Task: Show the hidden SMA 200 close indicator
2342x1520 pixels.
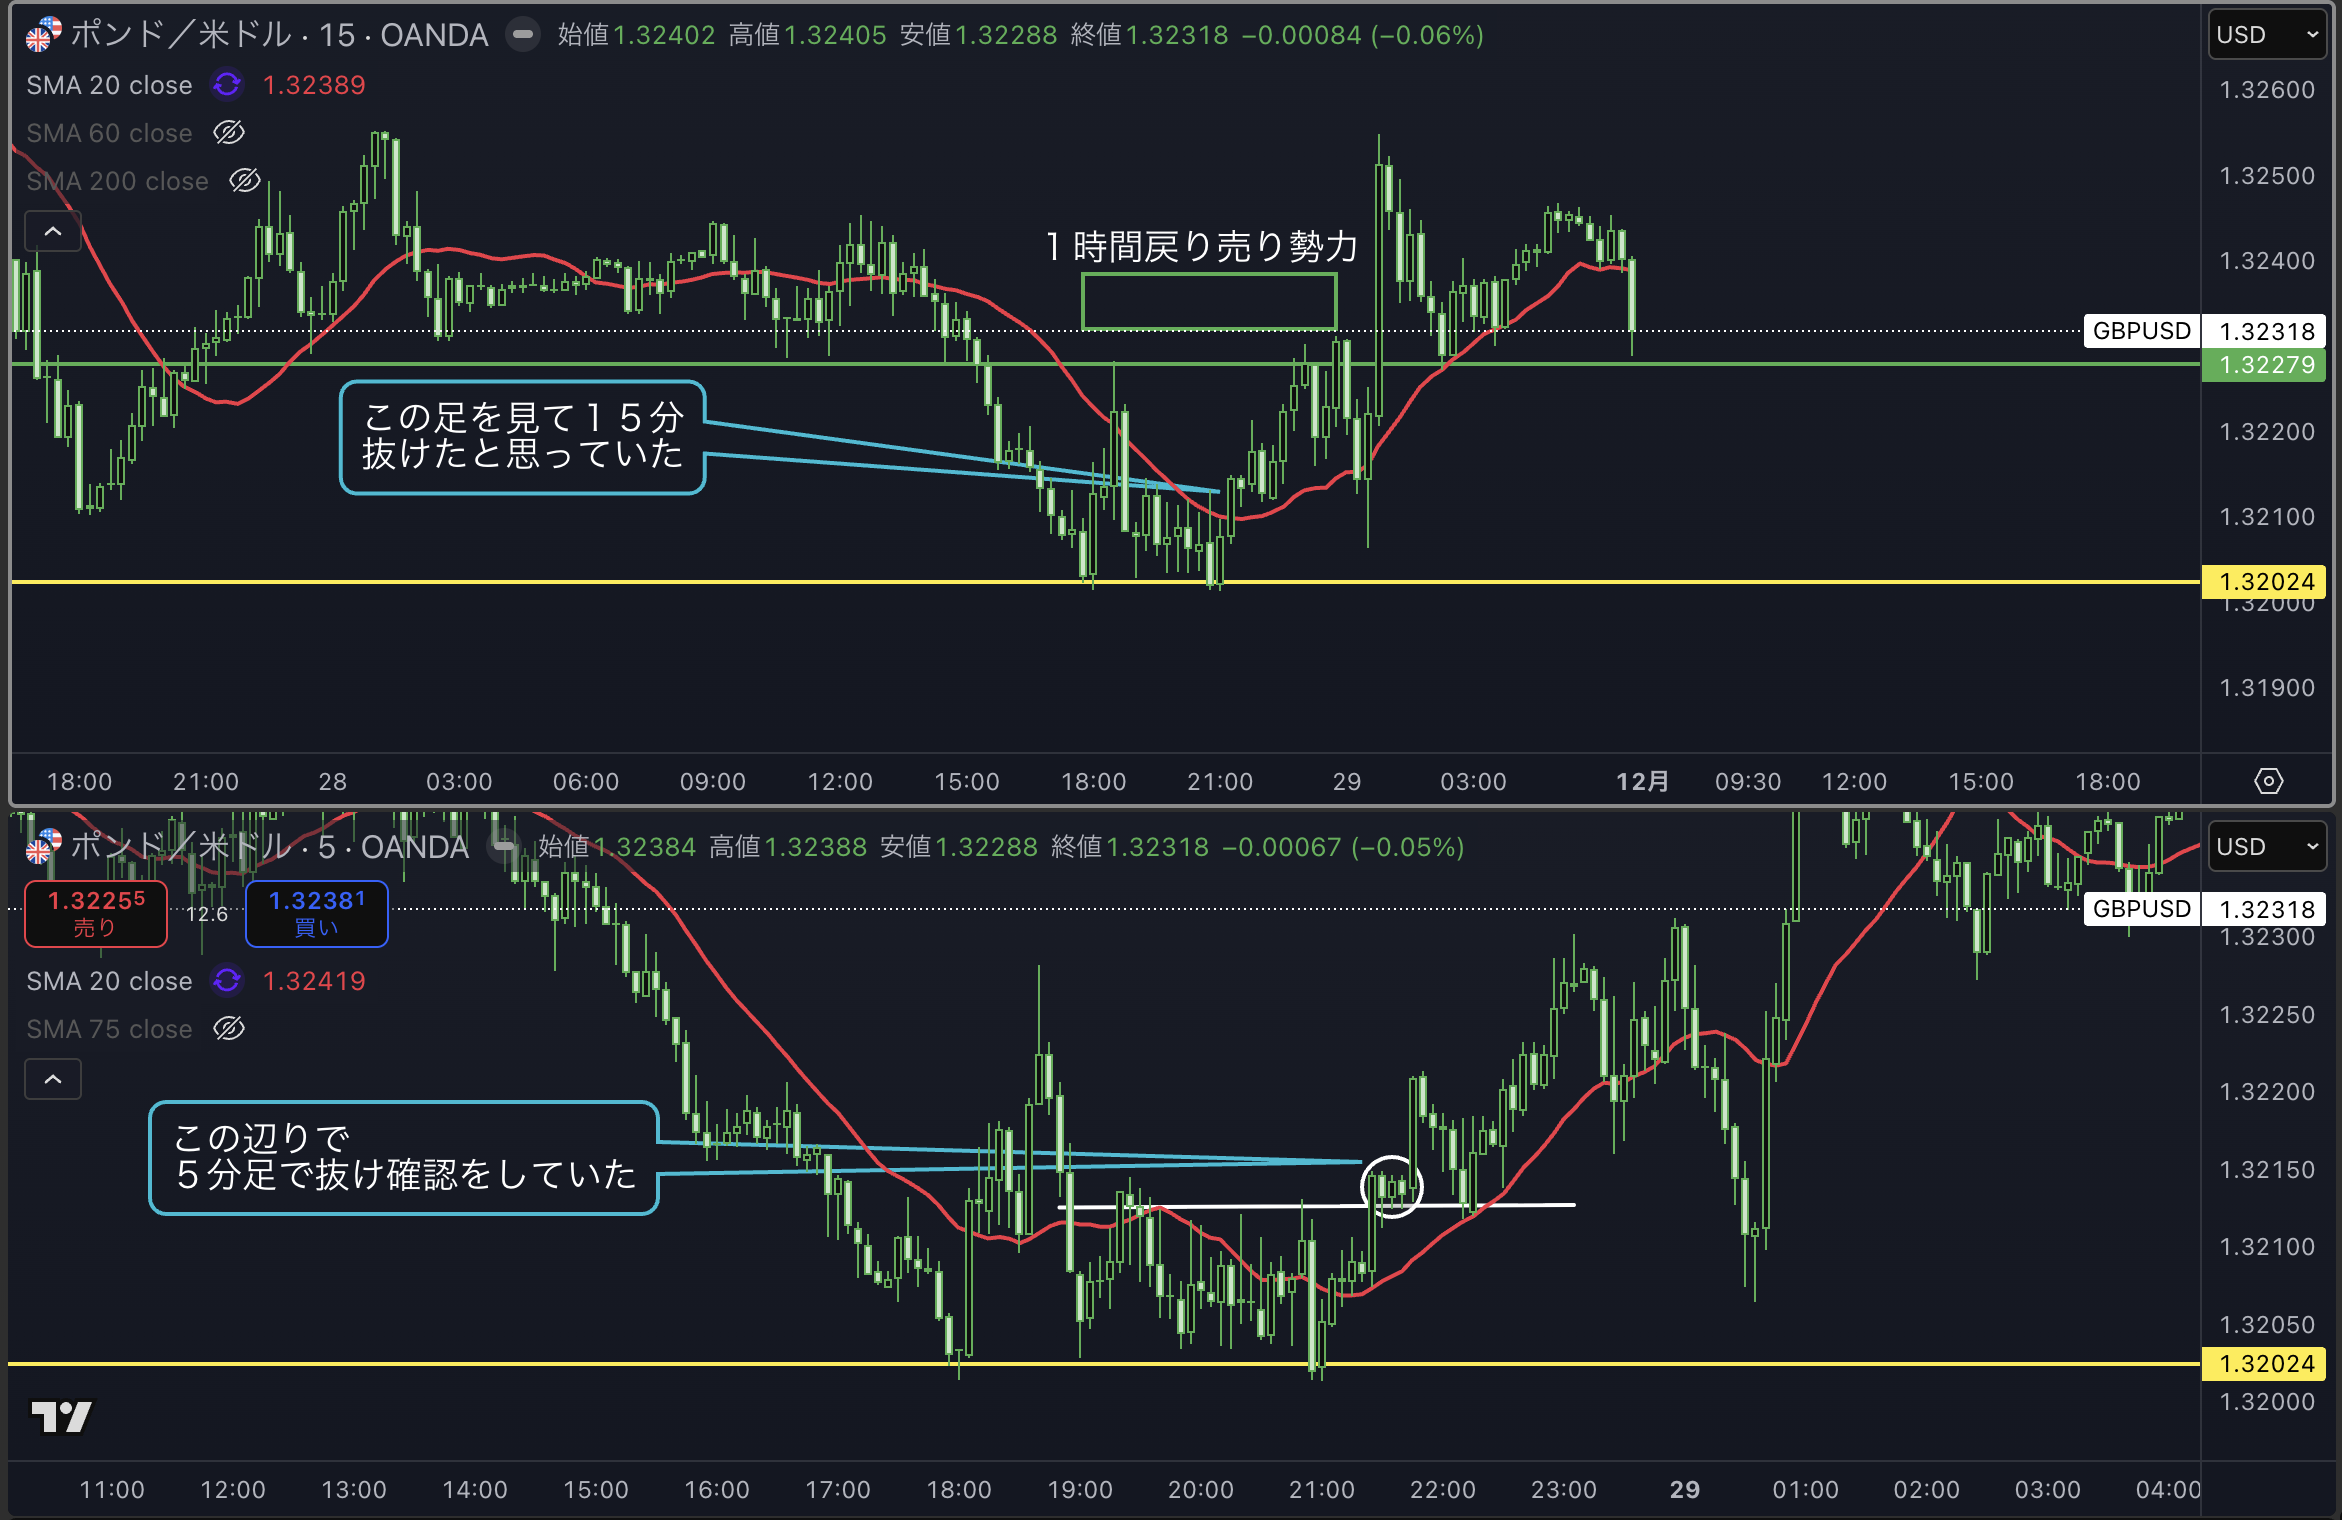Action: pyautogui.click(x=245, y=181)
